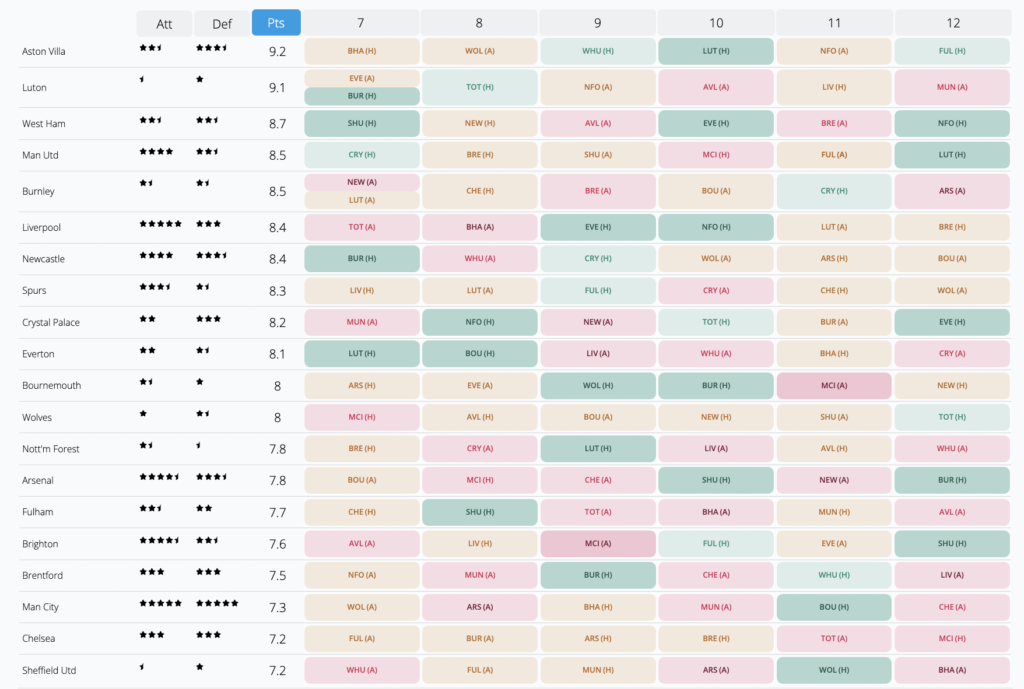Select the Chelsea team name
1024x689 pixels.
point(39,638)
